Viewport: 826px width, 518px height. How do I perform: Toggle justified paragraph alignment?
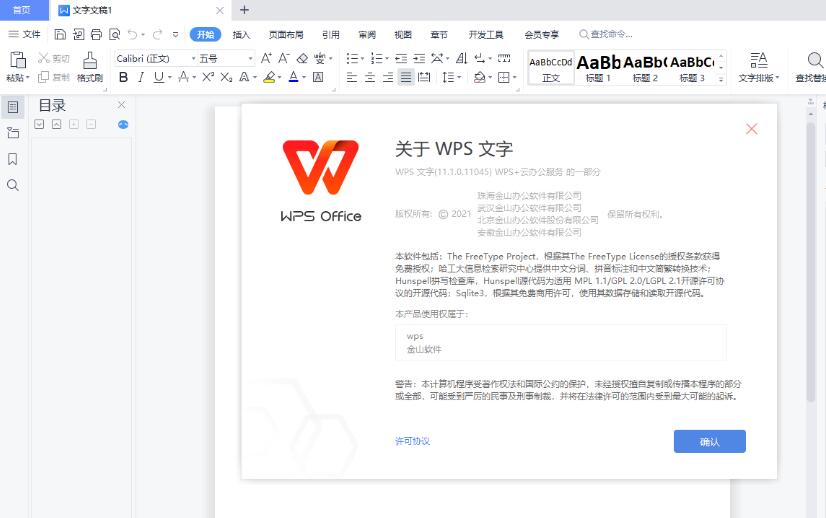406,77
